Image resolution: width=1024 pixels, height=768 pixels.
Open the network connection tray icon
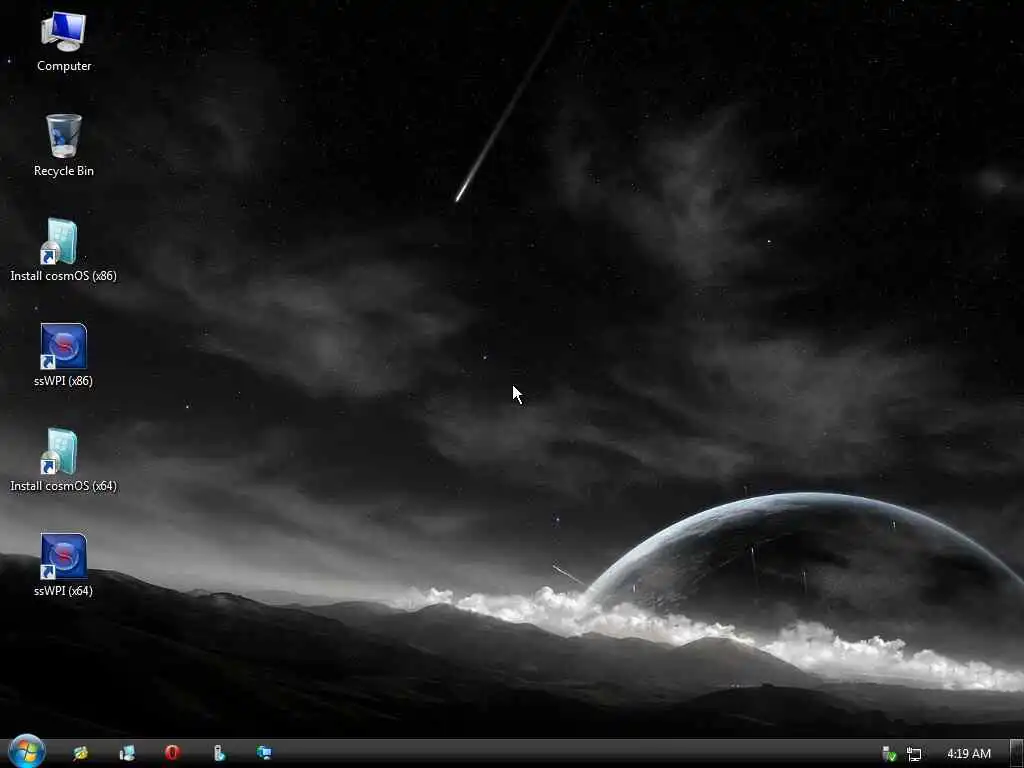click(x=914, y=754)
